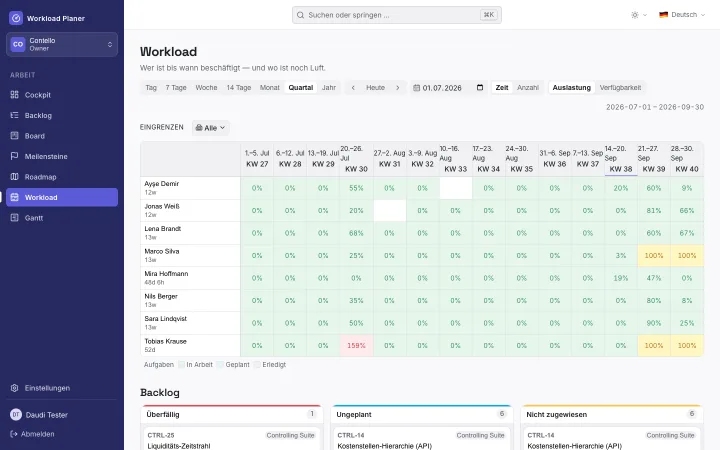Click Jonas Weiß's 81% KW 39 cell
Screen dimensions: 720x450
pos(654,211)
